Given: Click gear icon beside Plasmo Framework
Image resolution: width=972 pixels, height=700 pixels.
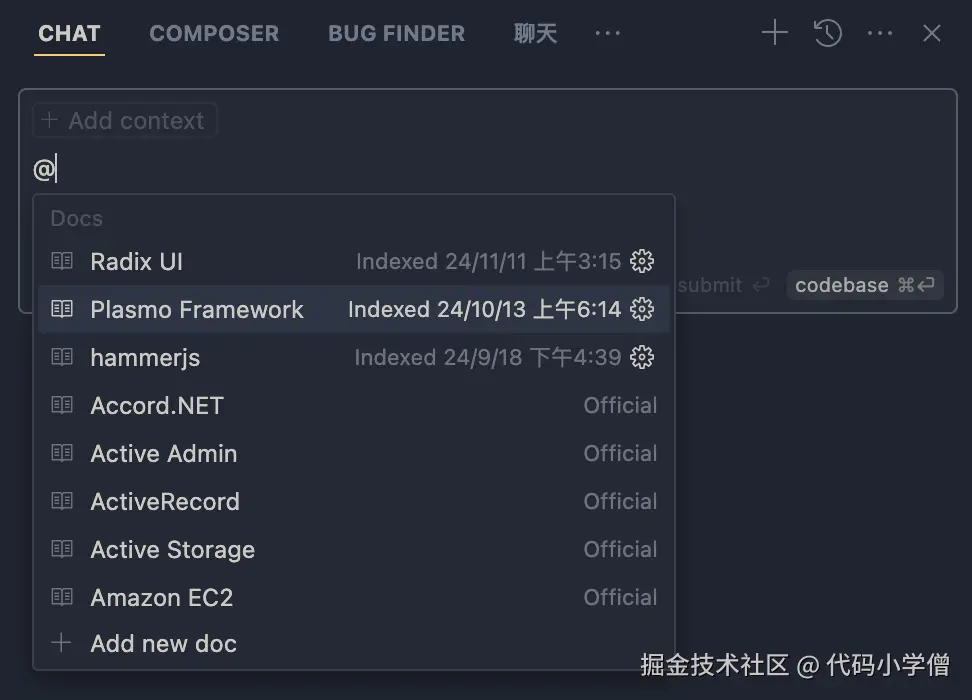Looking at the screenshot, I should (643, 309).
